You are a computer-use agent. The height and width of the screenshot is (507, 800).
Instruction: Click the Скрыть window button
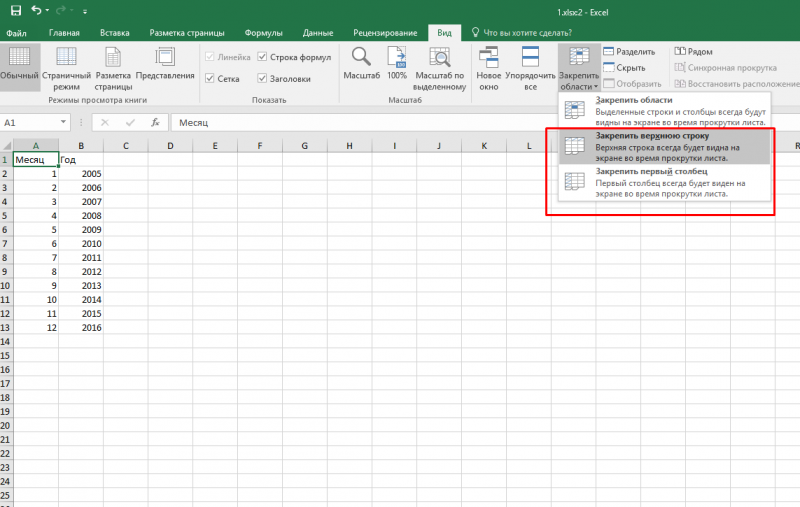[x=624, y=67]
